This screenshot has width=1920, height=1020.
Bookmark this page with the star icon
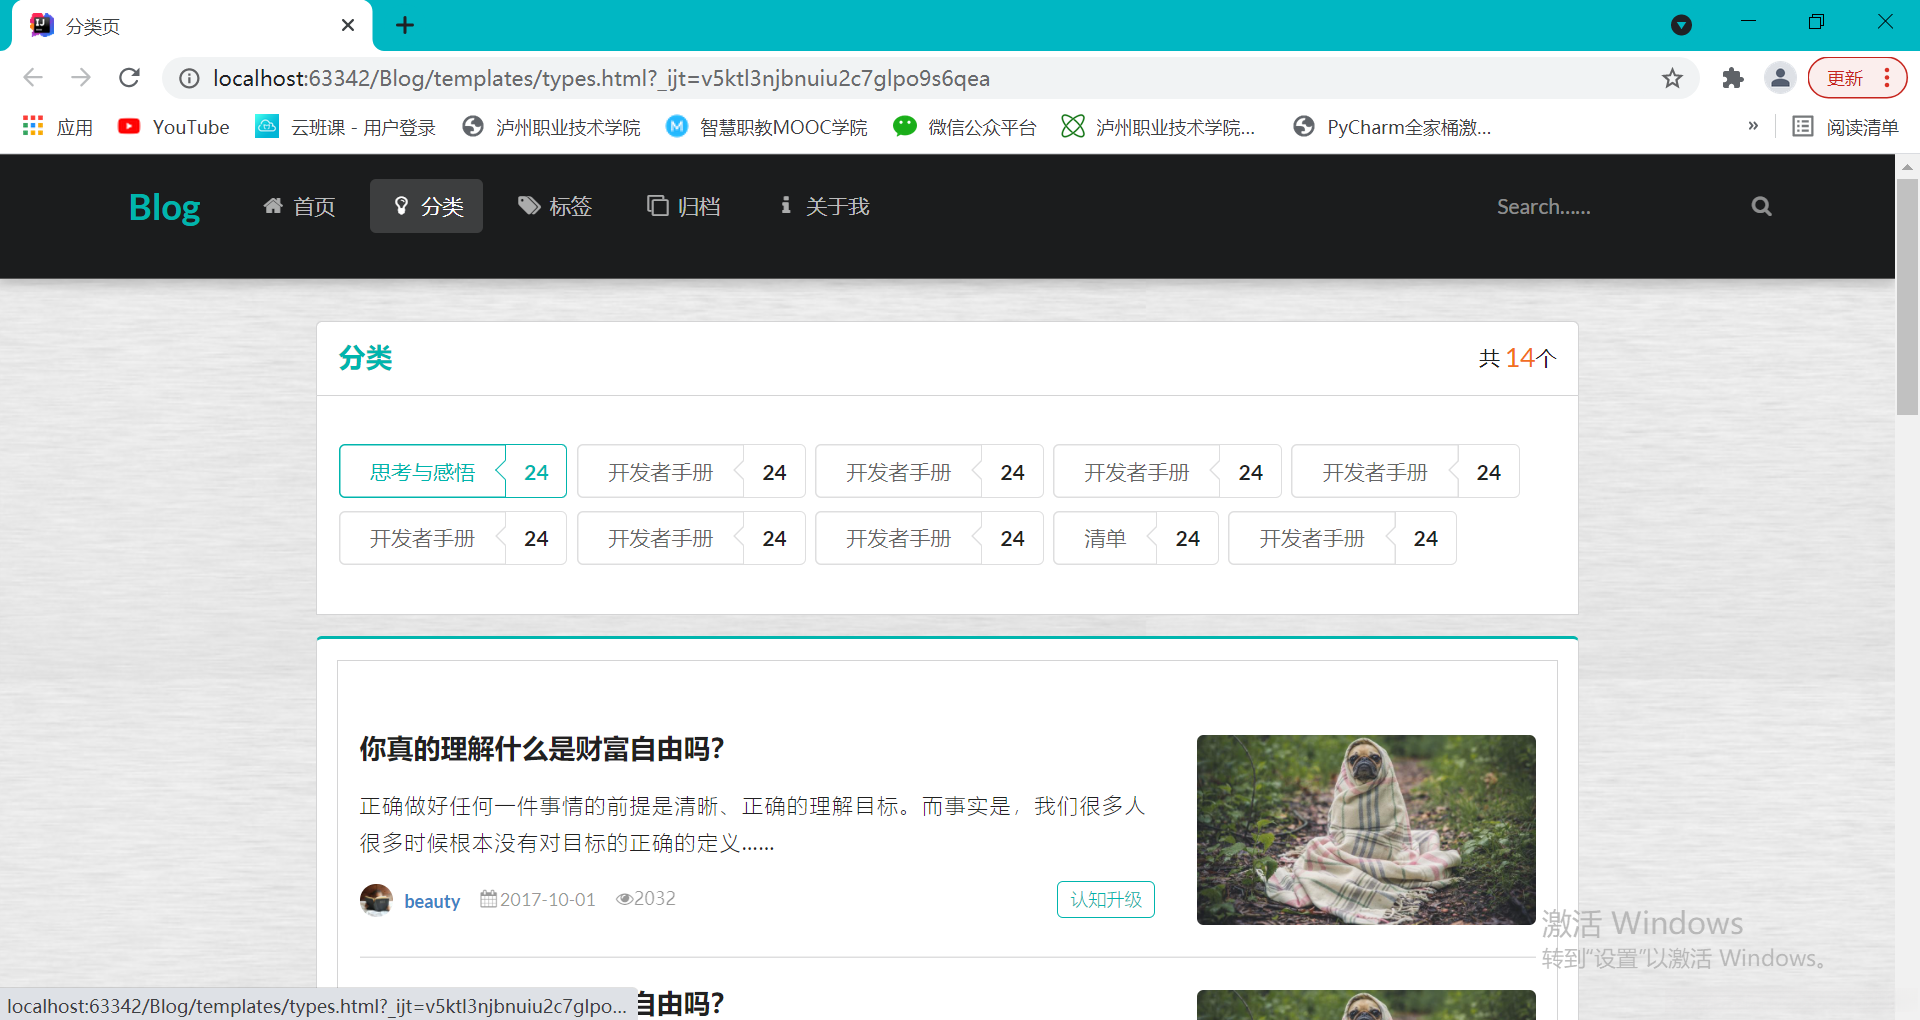(x=1672, y=78)
